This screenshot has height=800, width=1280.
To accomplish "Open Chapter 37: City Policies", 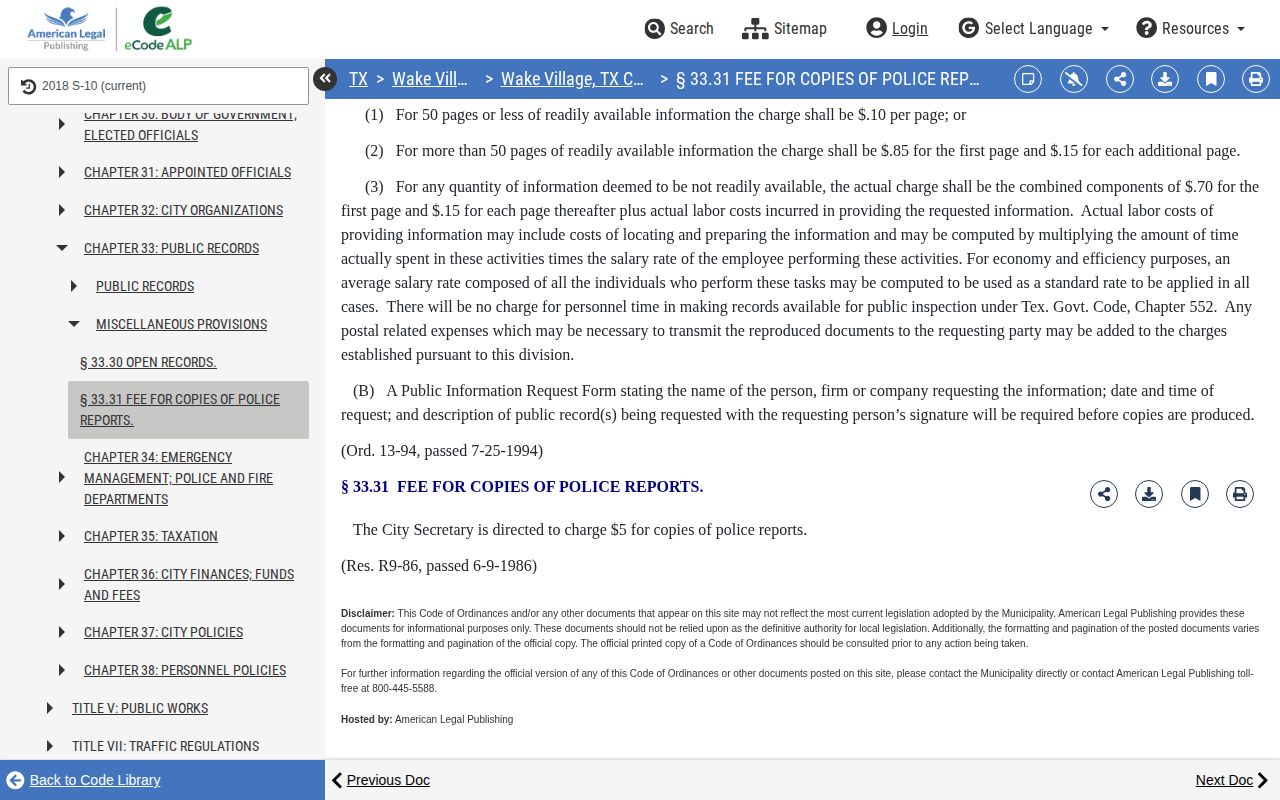I will pyautogui.click(x=163, y=632).
